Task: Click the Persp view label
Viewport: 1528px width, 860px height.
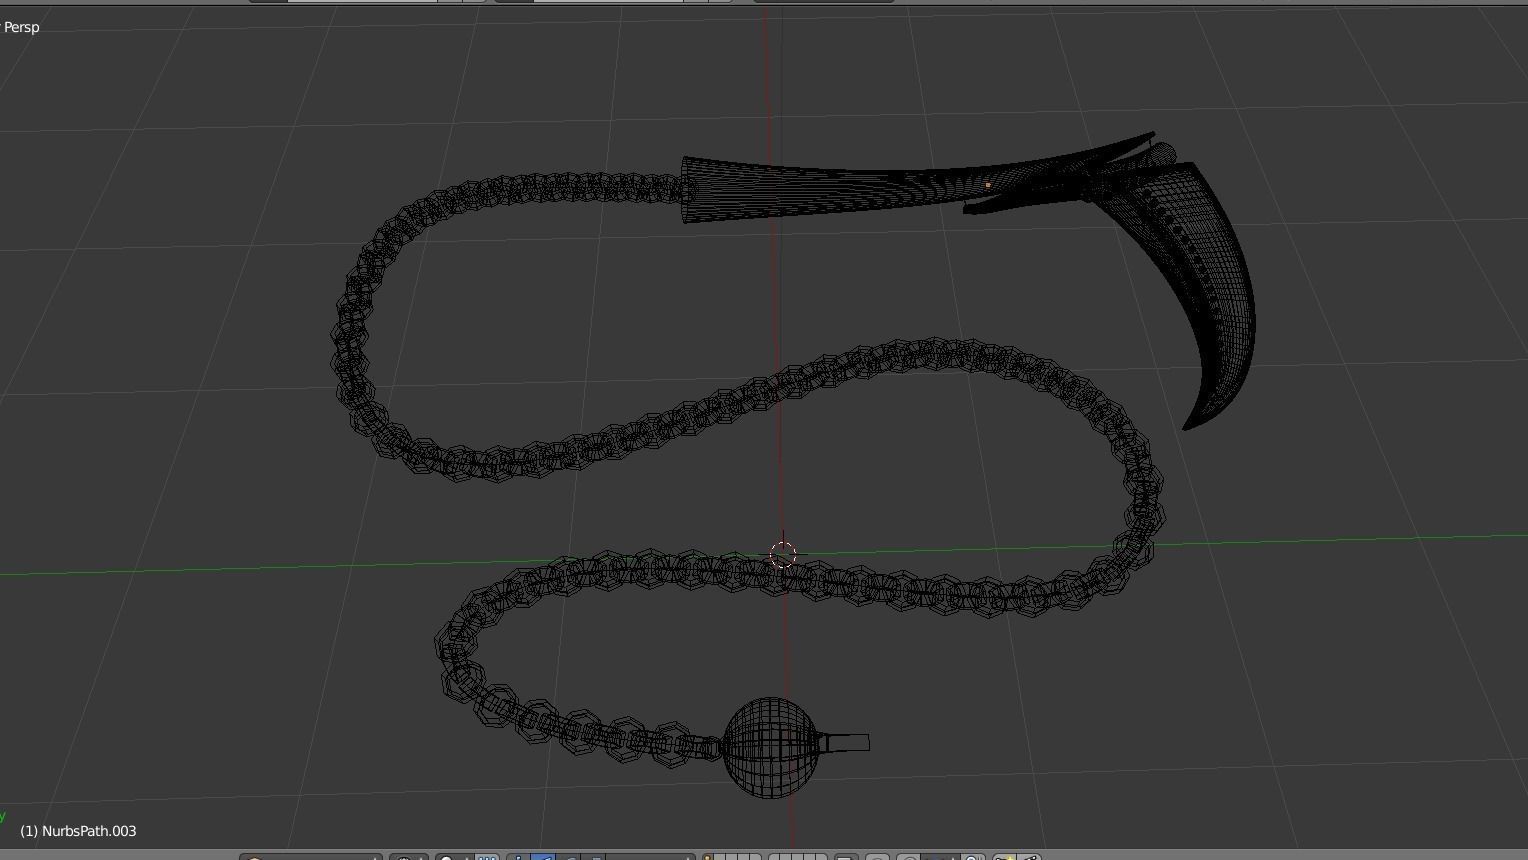Action: point(21,27)
